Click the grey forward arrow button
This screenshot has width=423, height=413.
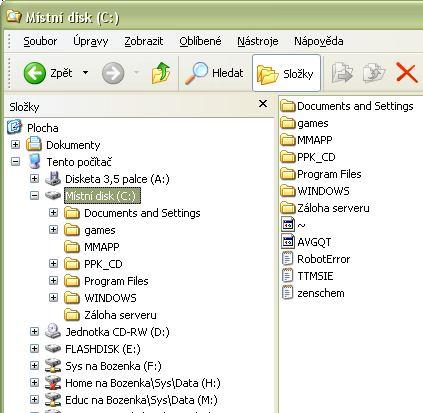click(x=113, y=73)
